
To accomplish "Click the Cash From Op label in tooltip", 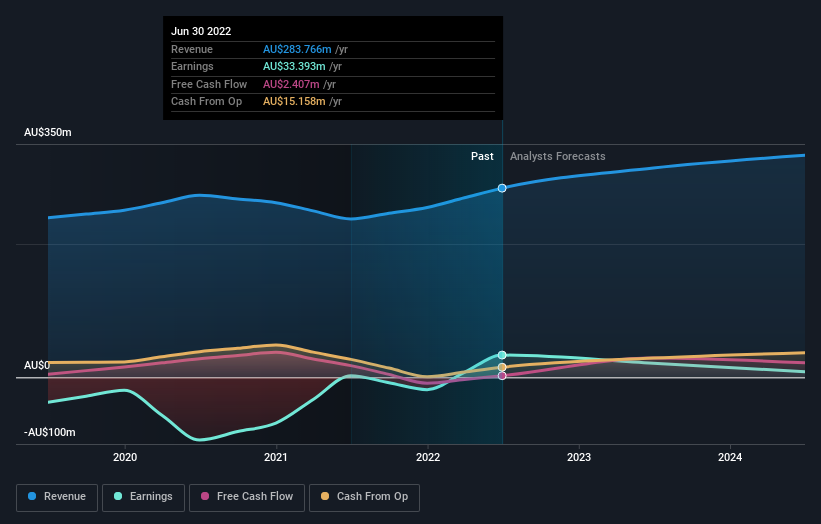I will pos(206,102).
